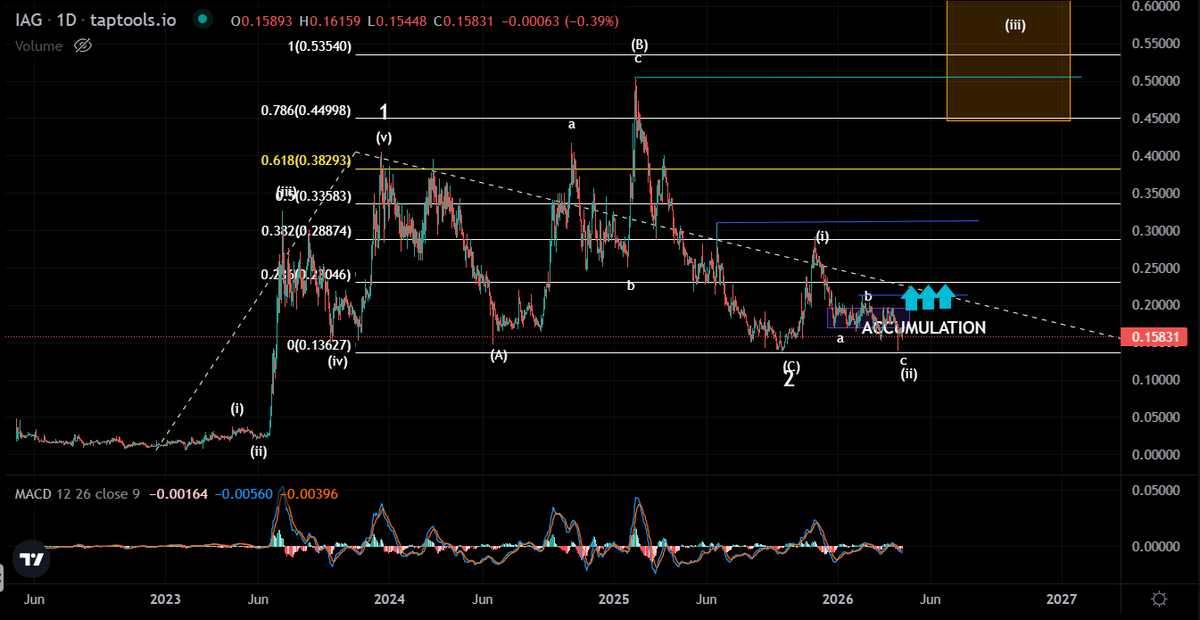
Task: Click the rightmost cyan up-arrow marker
Action: coord(944,297)
